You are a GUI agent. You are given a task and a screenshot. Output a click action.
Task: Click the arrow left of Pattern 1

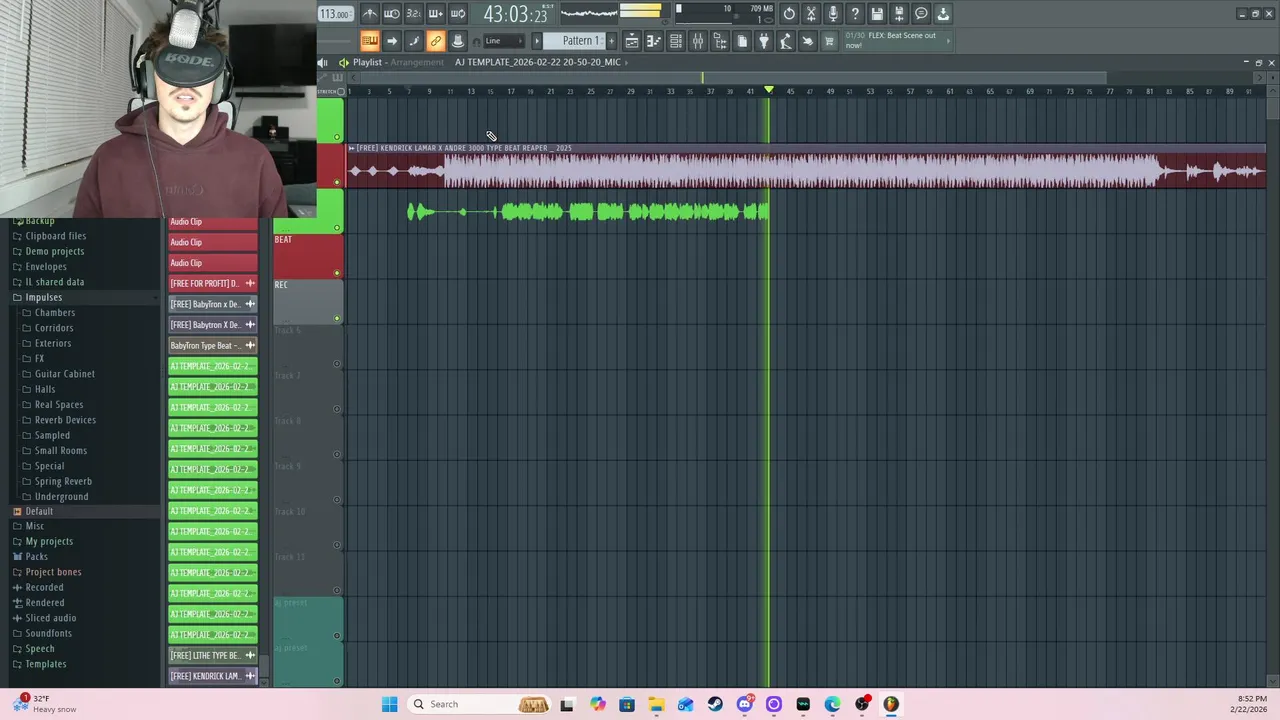[x=537, y=41]
